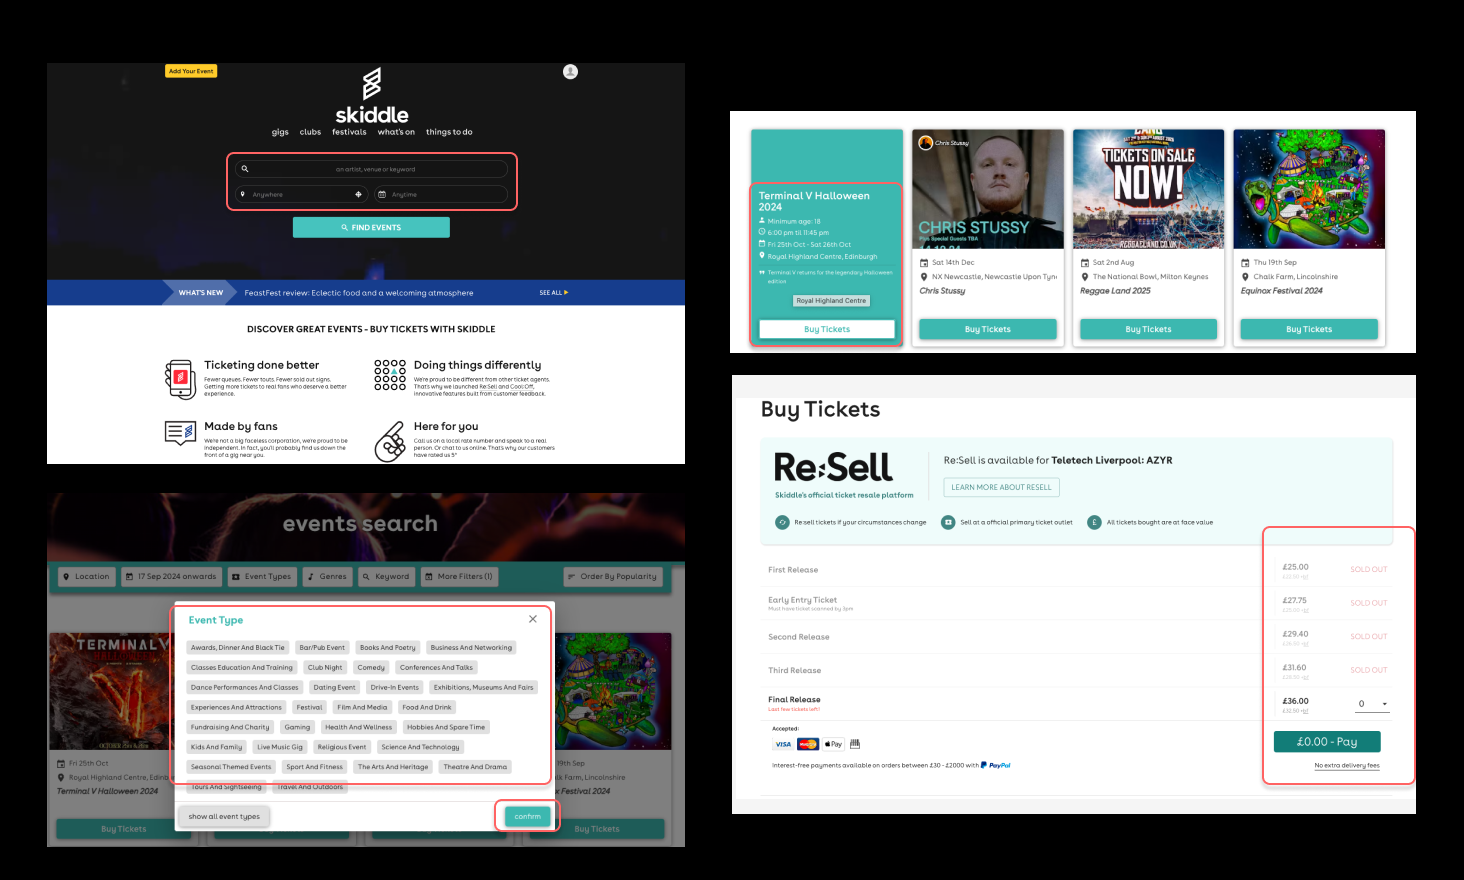Screen dimensions: 1464x880
Task: Open the festivals menu item
Action: coord(349,132)
